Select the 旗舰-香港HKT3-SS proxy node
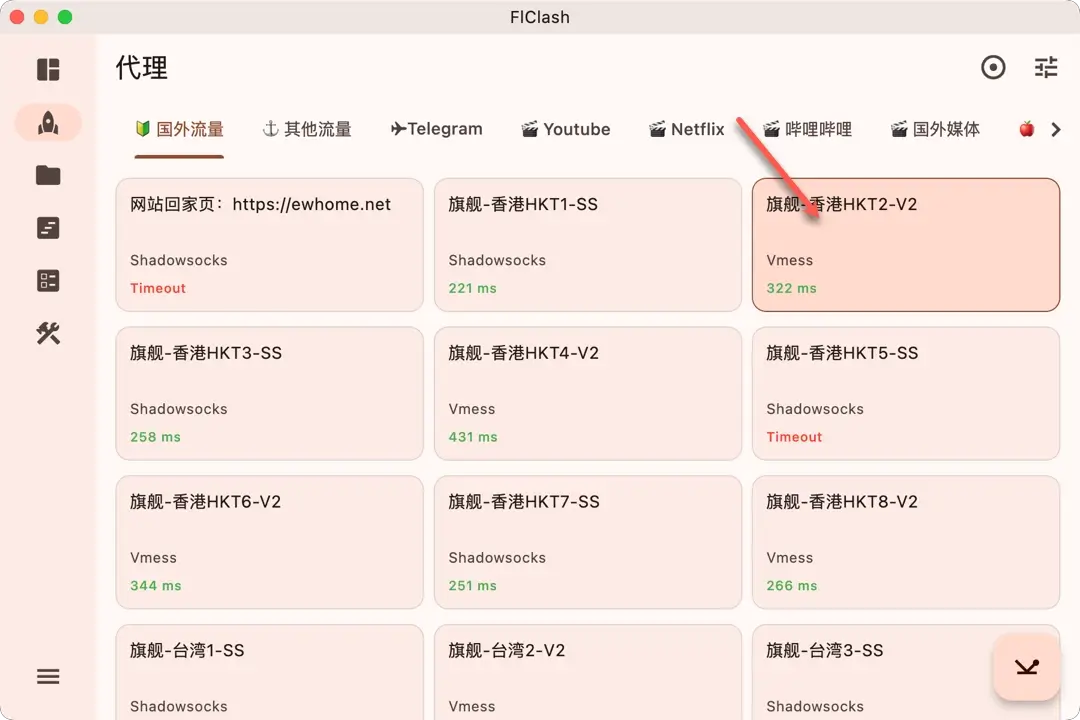1080x720 pixels. click(x=269, y=393)
